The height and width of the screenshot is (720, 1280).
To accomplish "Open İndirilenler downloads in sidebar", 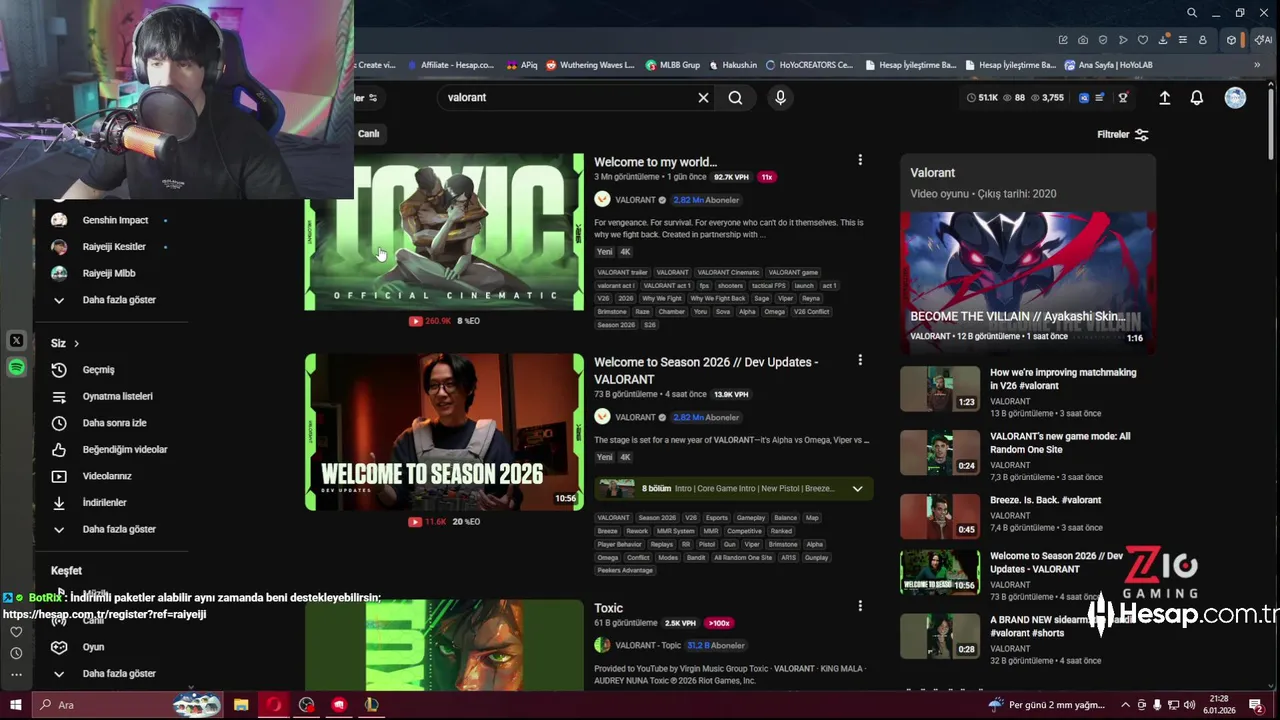I will click(x=104, y=503).
